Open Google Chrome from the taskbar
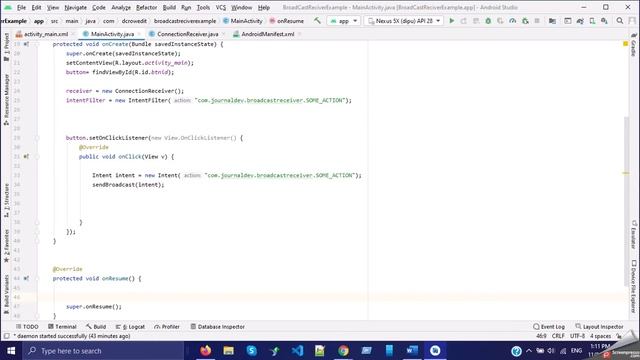 tap(343, 351)
